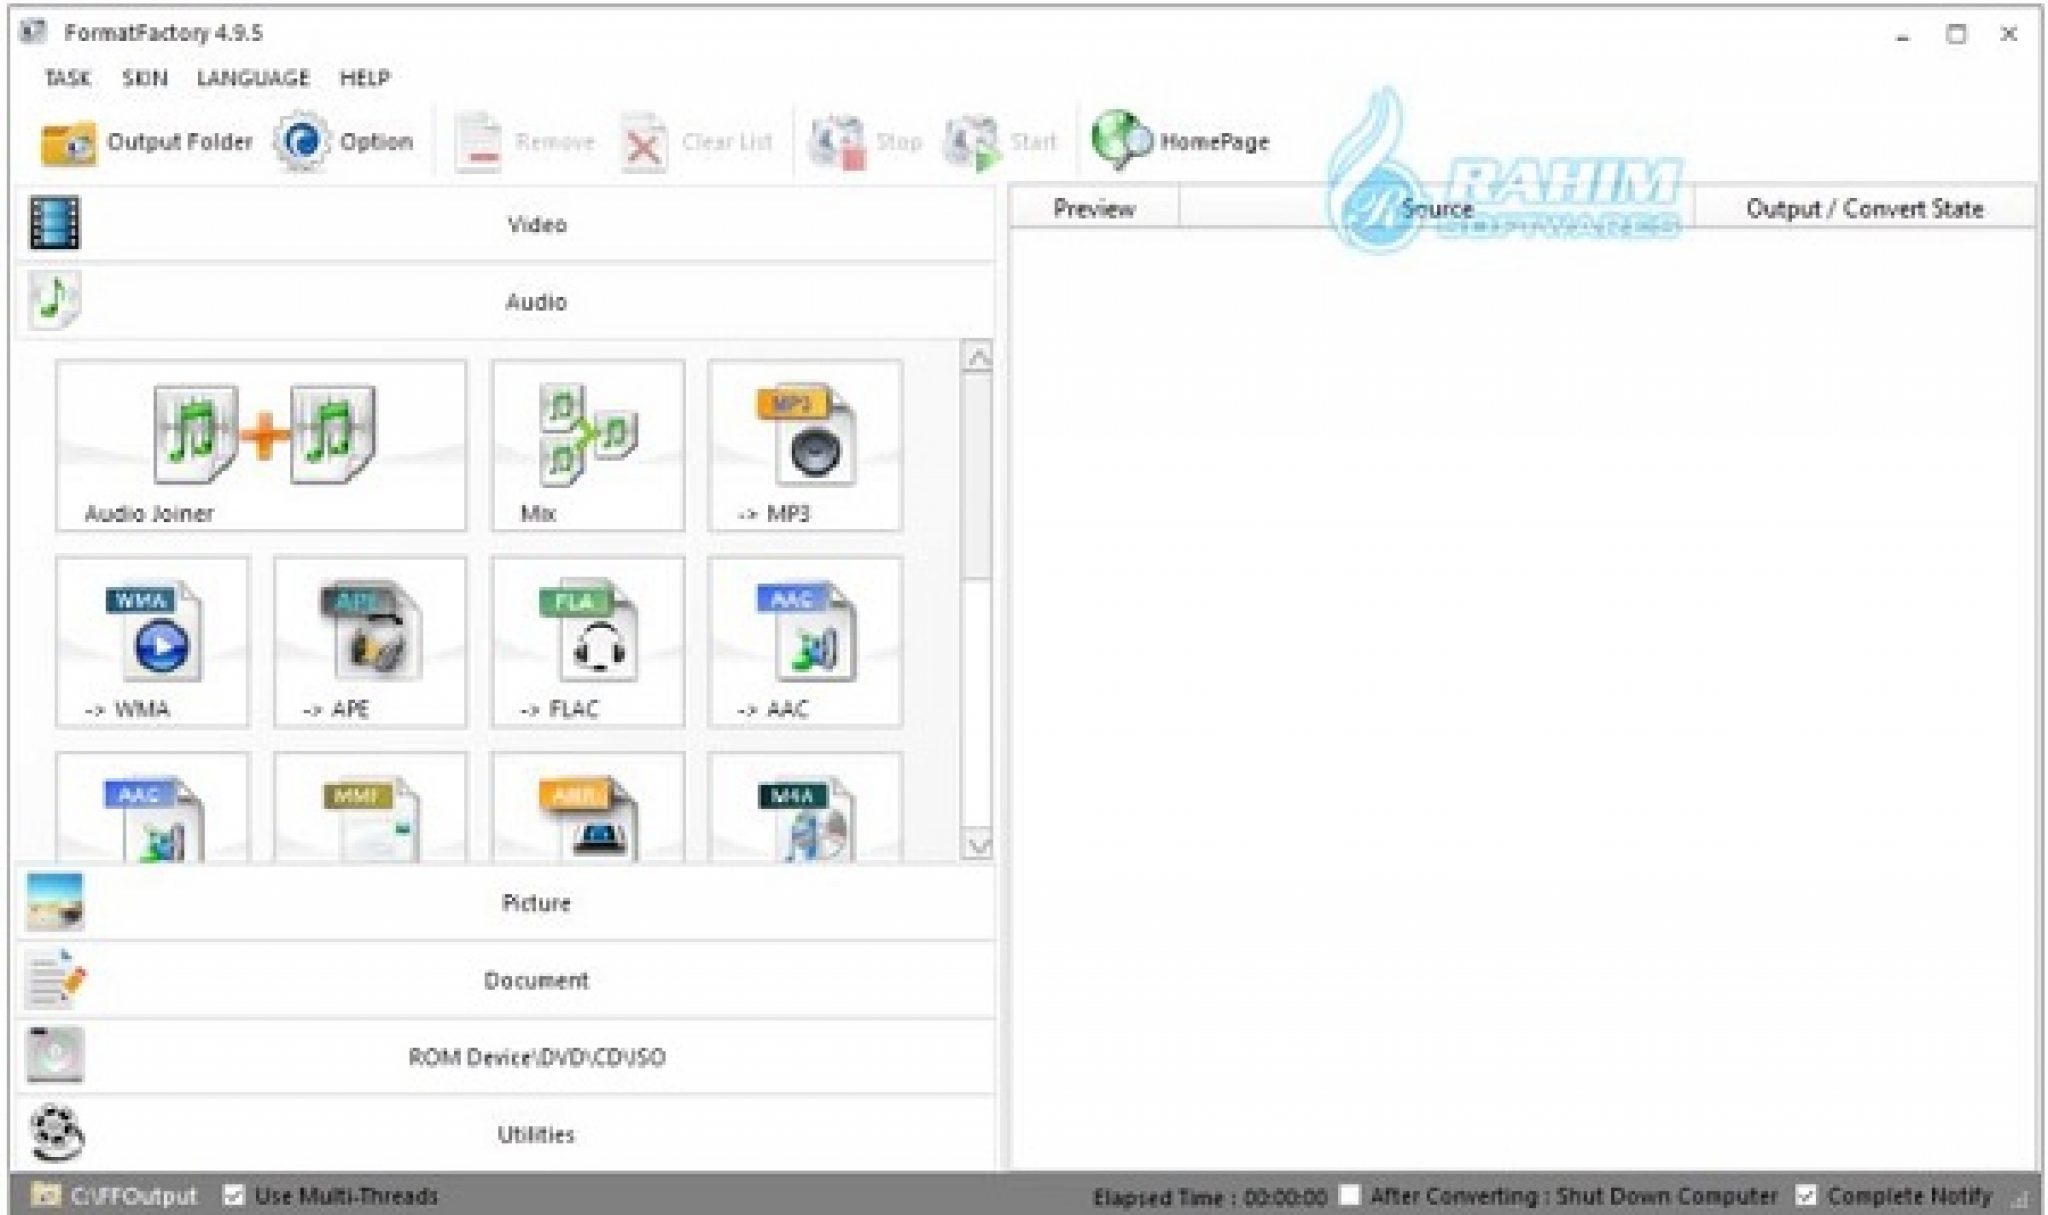The image size is (2048, 1215).
Task: Select the audio Mix tool
Action: tap(587, 444)
